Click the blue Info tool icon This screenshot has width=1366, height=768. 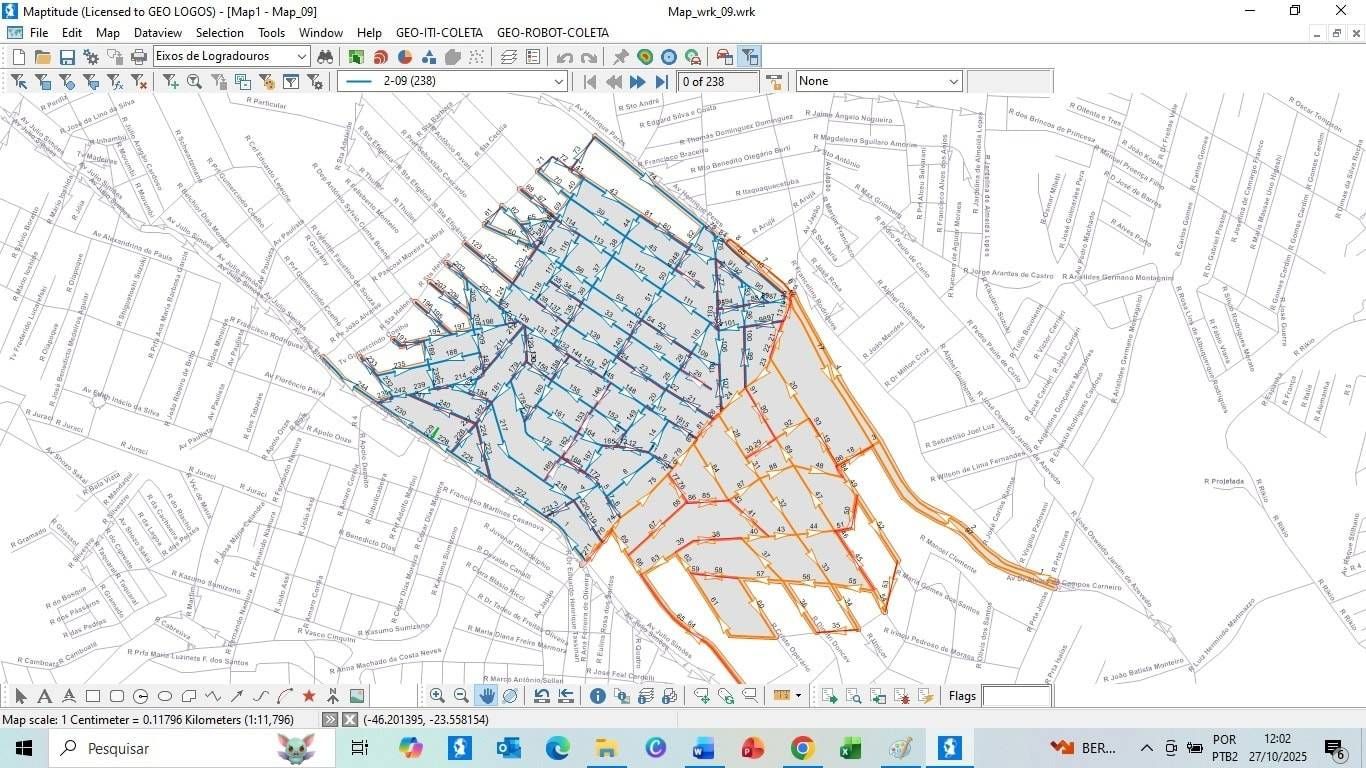(x=597, y=696)
